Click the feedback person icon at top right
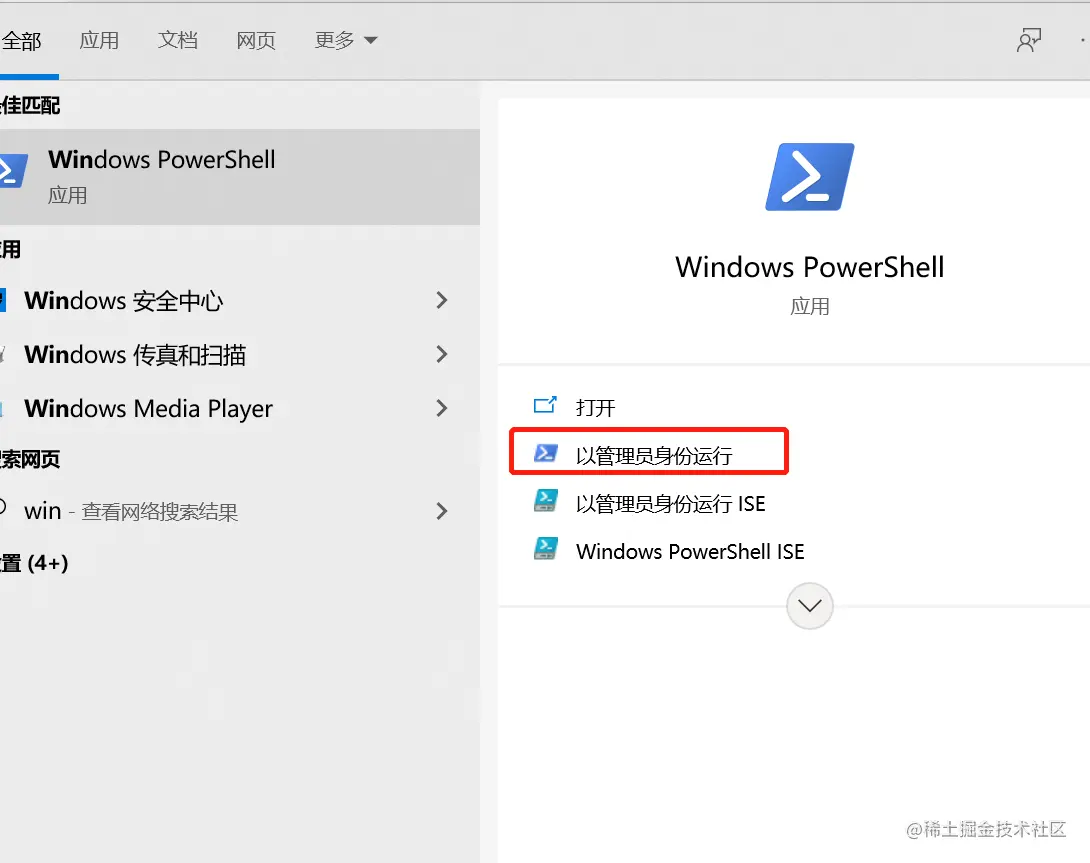Viewport: 1090px width, 863px height. [x=1029, y=40]
